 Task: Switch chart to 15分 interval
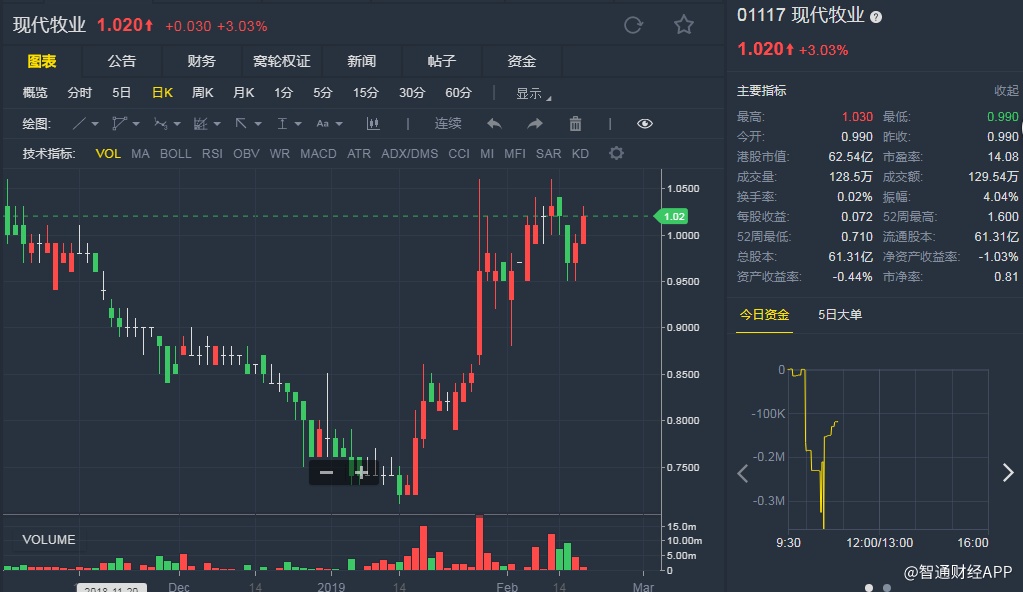365,93
